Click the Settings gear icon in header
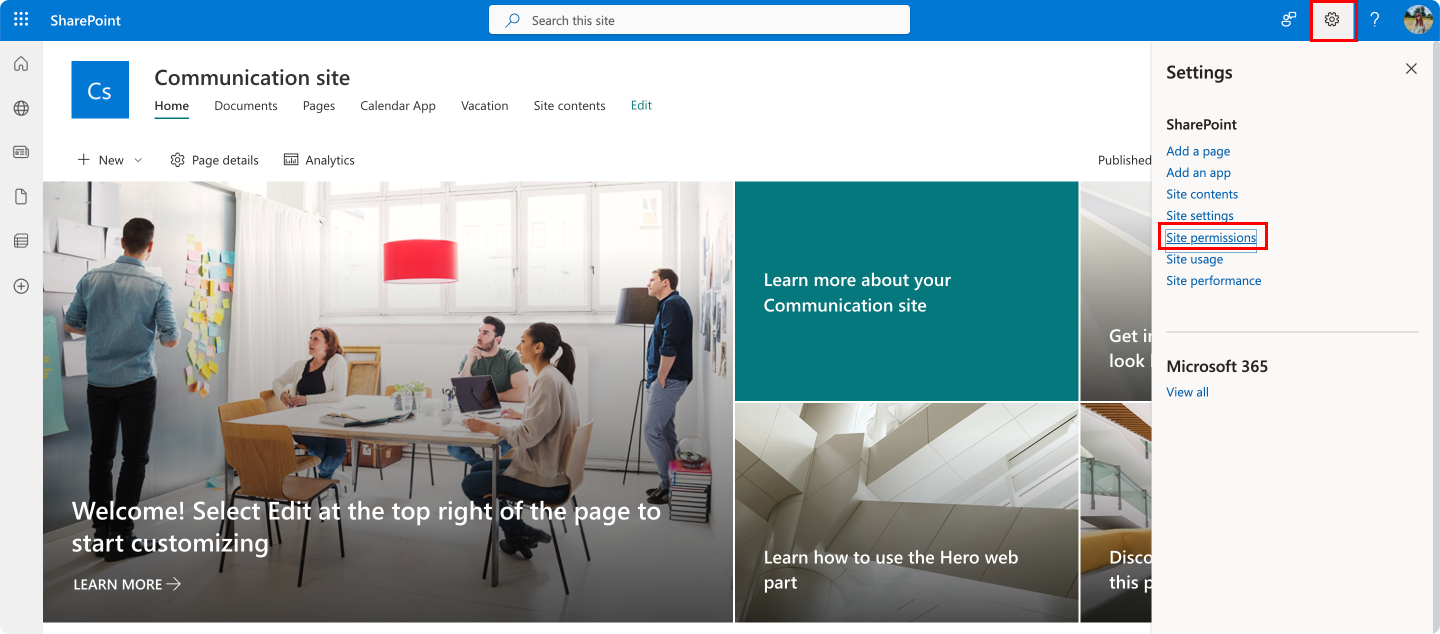 click(1332, 20)
